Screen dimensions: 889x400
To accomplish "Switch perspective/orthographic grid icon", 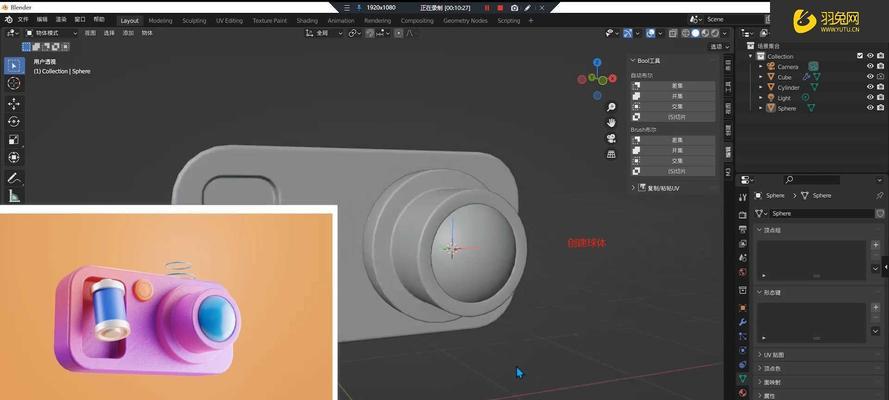I will tap(611, 154).
